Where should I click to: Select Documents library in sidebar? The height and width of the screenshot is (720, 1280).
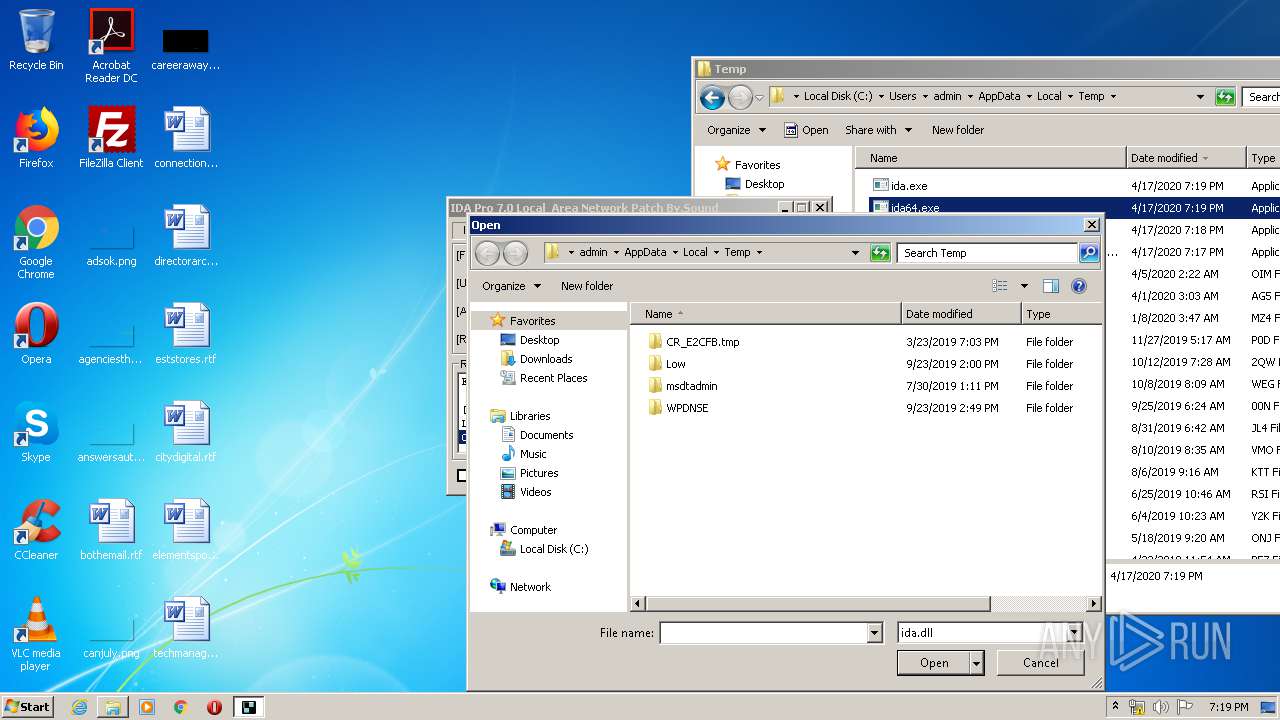[x=536, y=435]
